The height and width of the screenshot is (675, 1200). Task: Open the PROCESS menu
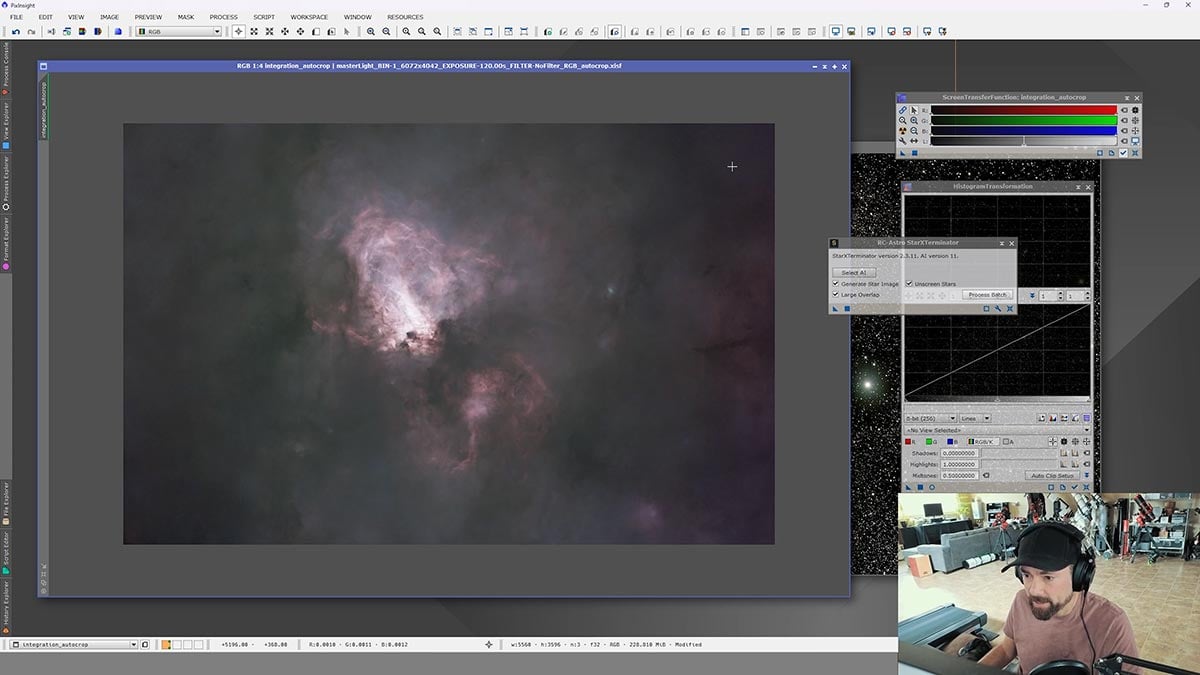pyautogui.click(x=223, y=17)
